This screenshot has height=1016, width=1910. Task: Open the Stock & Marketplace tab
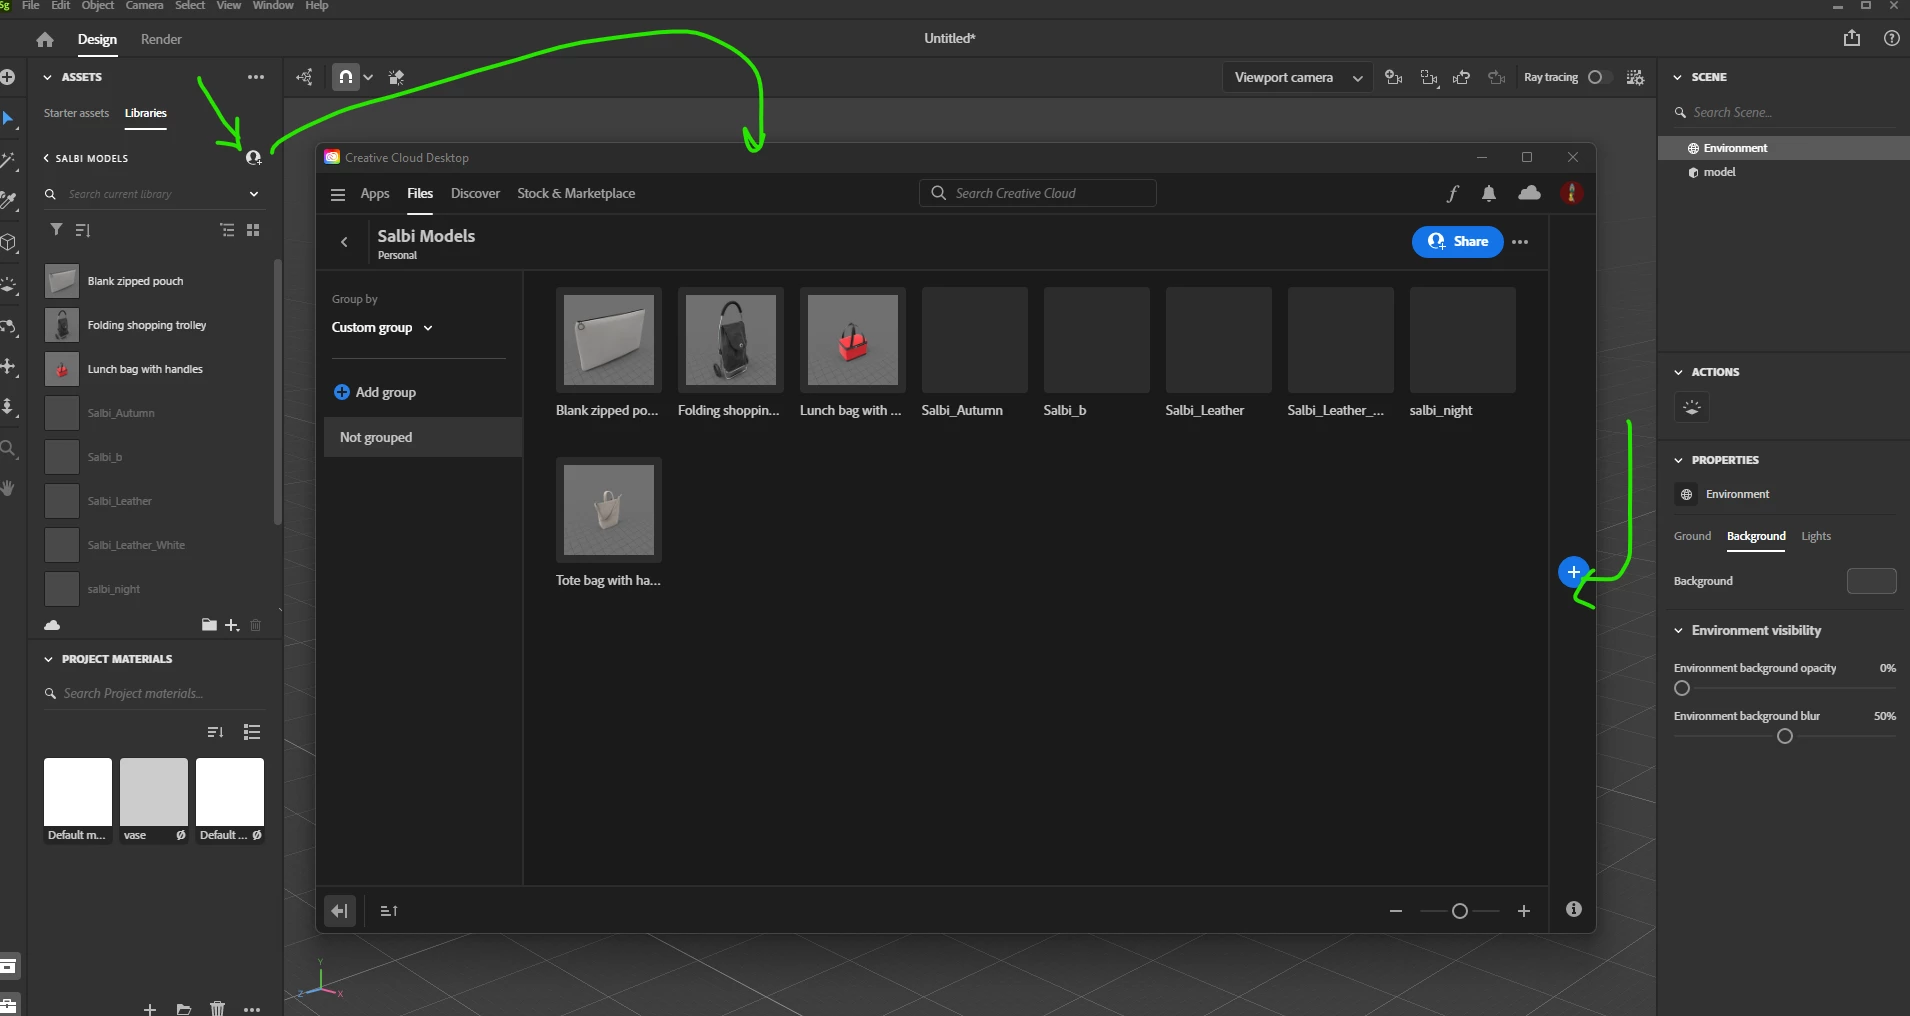576,193
